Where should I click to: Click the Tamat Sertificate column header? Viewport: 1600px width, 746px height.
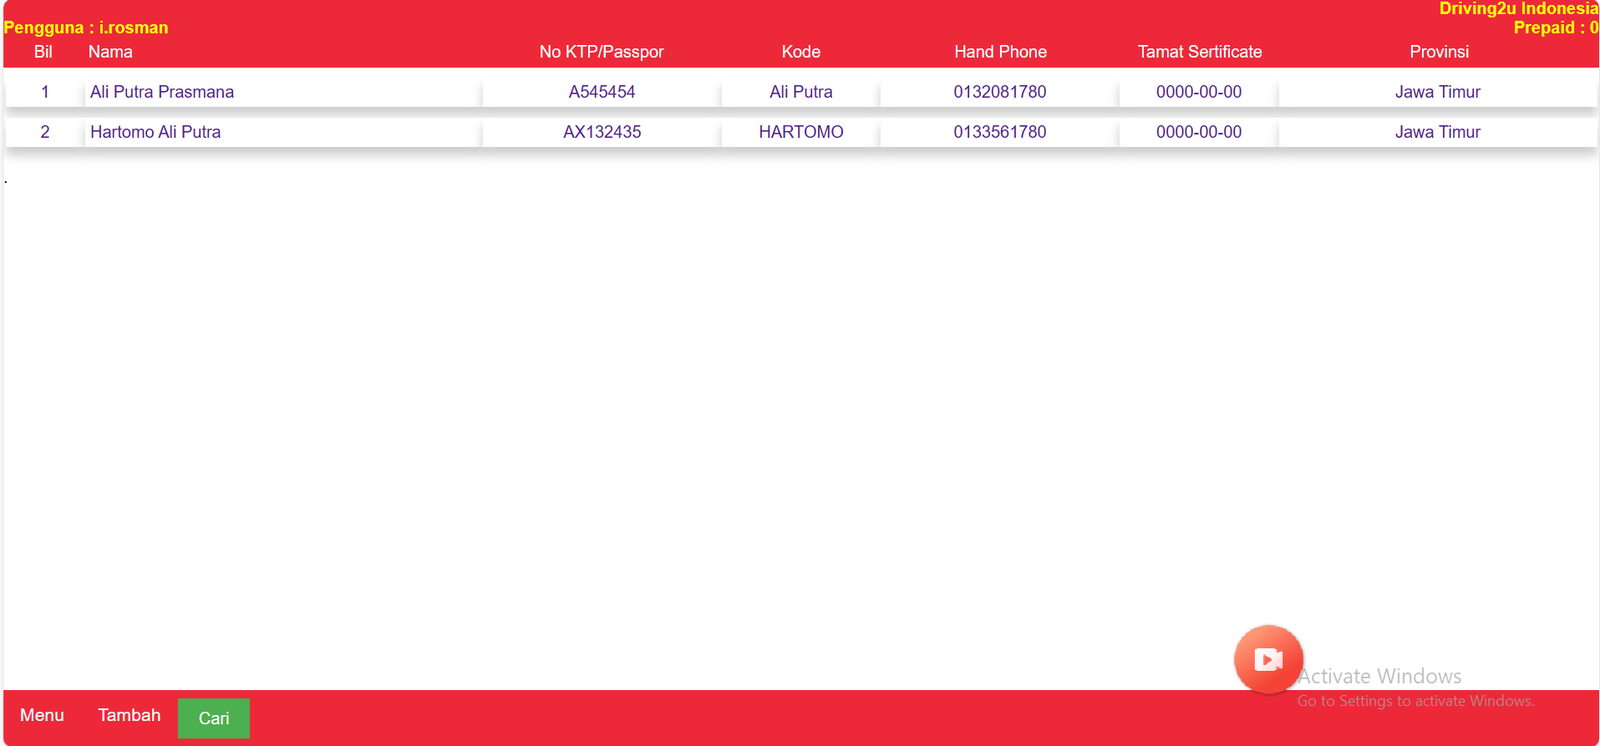1199,52
